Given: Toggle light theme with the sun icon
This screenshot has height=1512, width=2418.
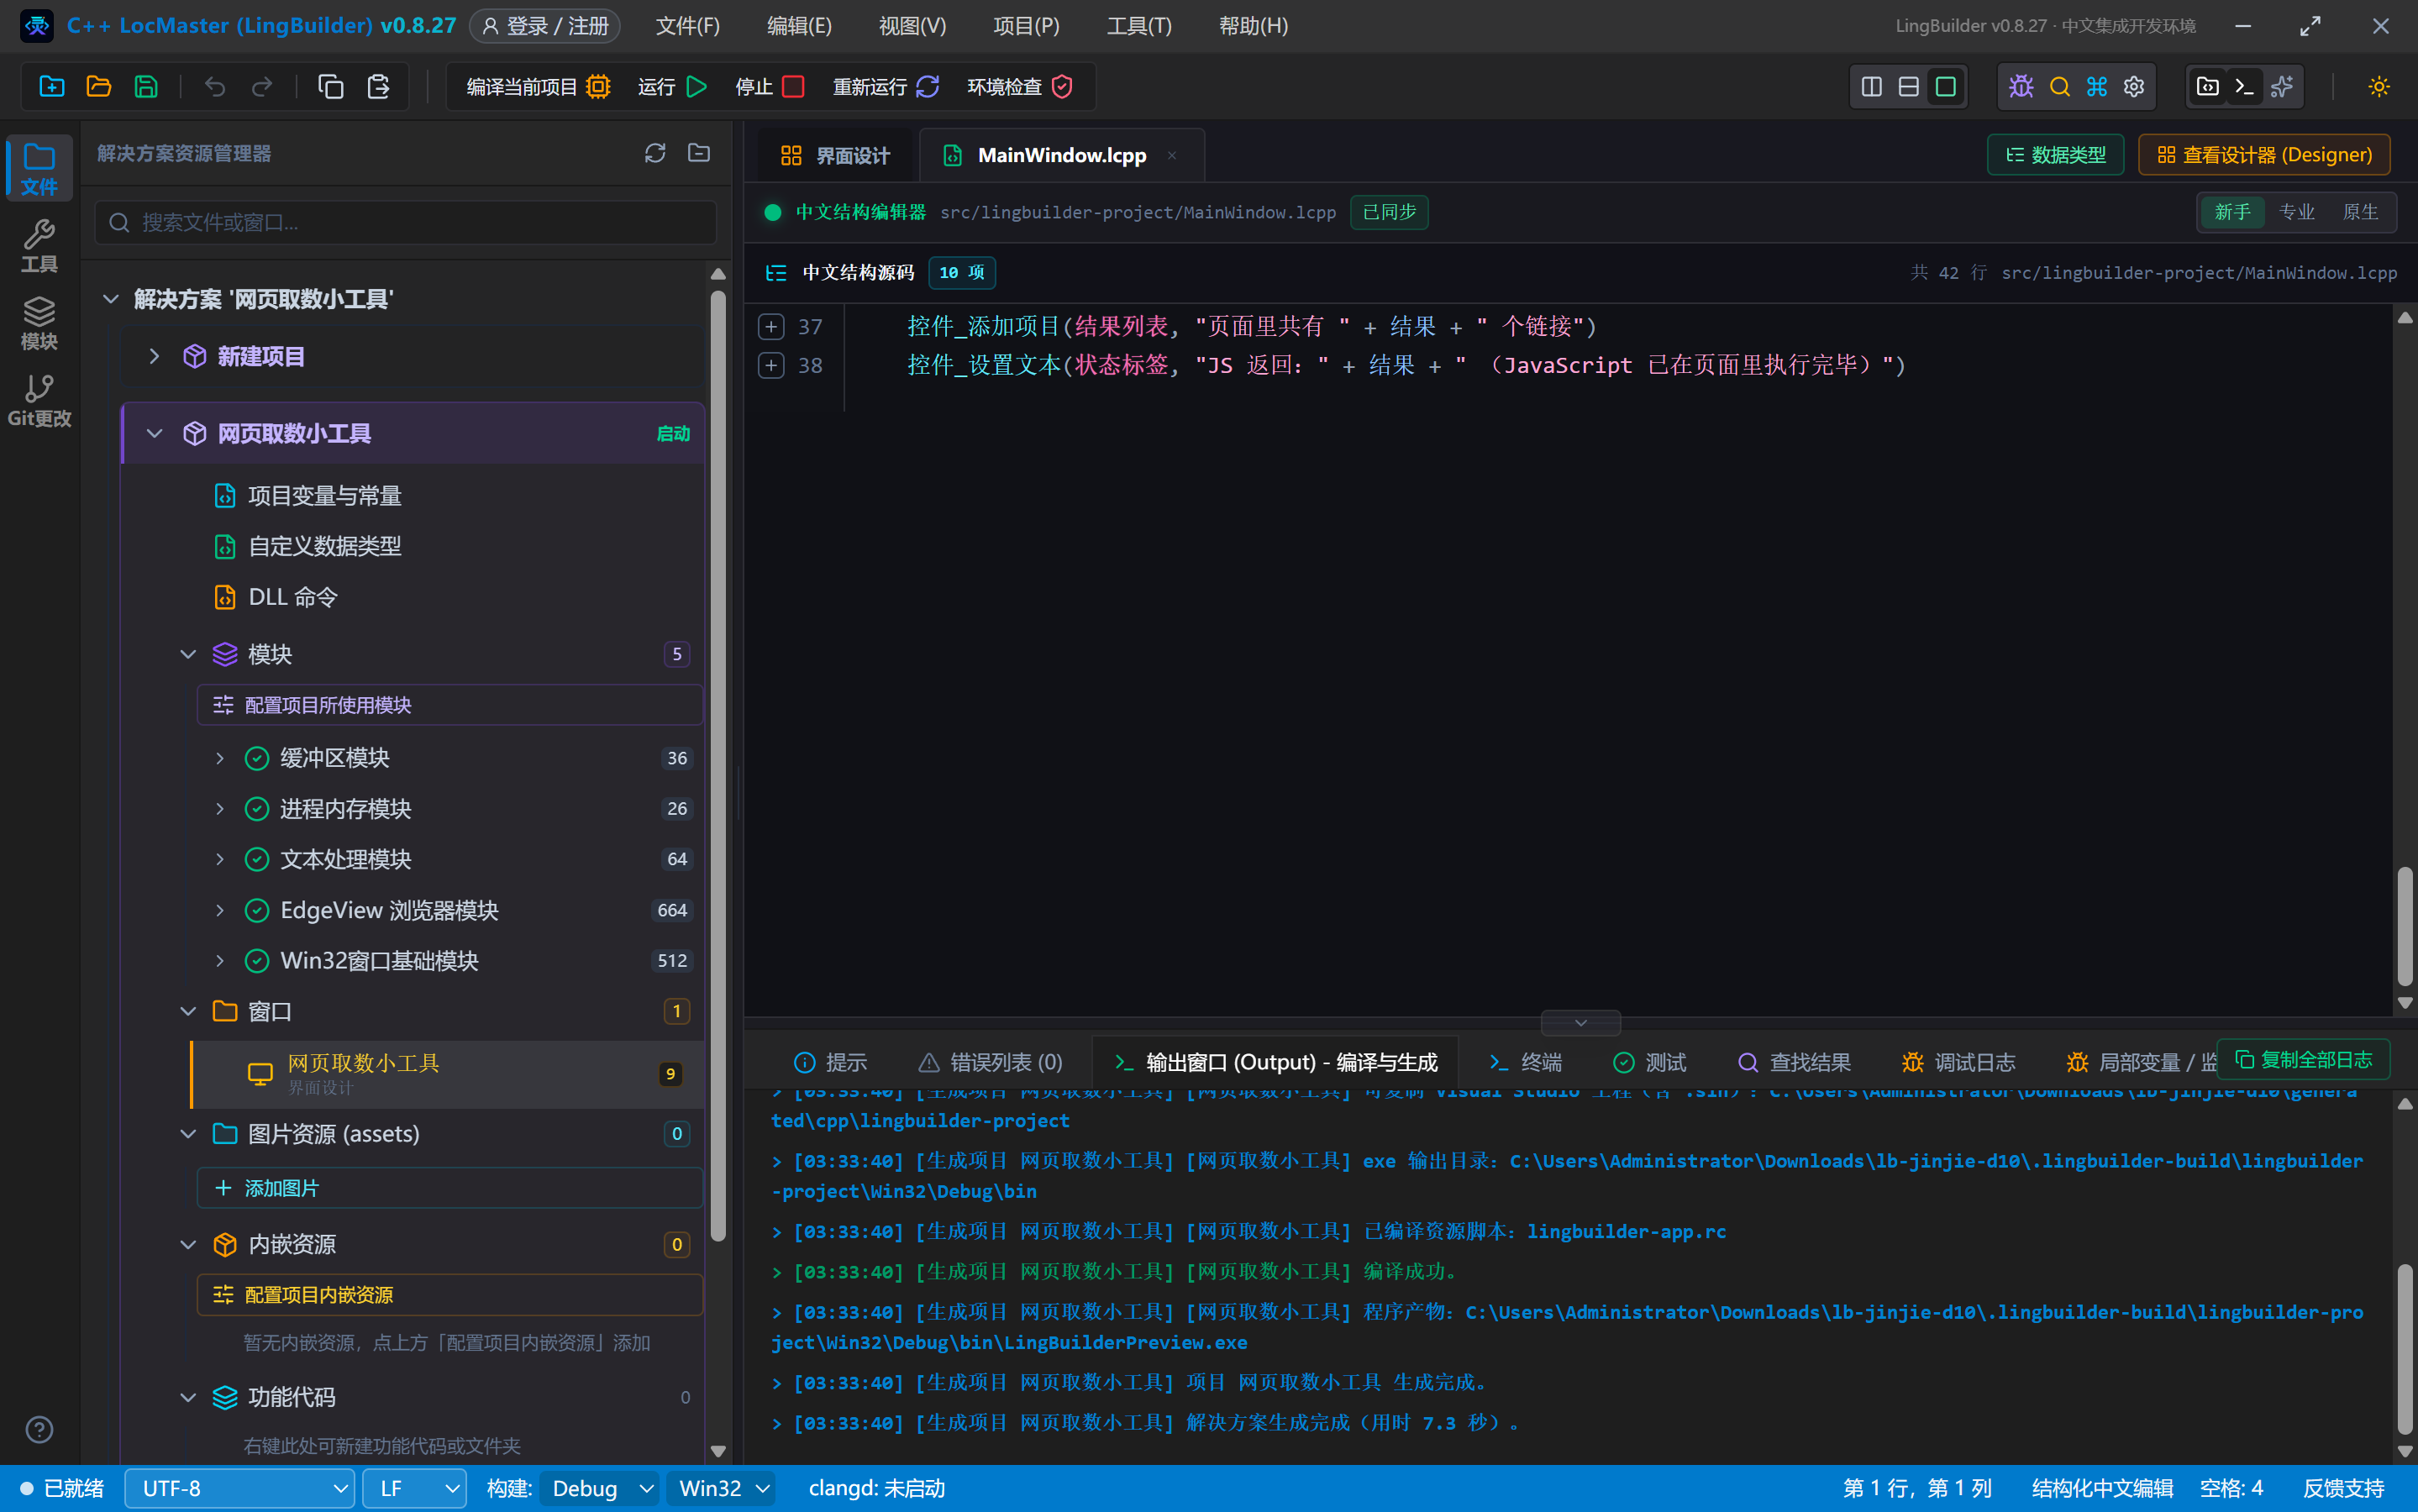Looking at the screenshot, I should (x=2379, y=87).
